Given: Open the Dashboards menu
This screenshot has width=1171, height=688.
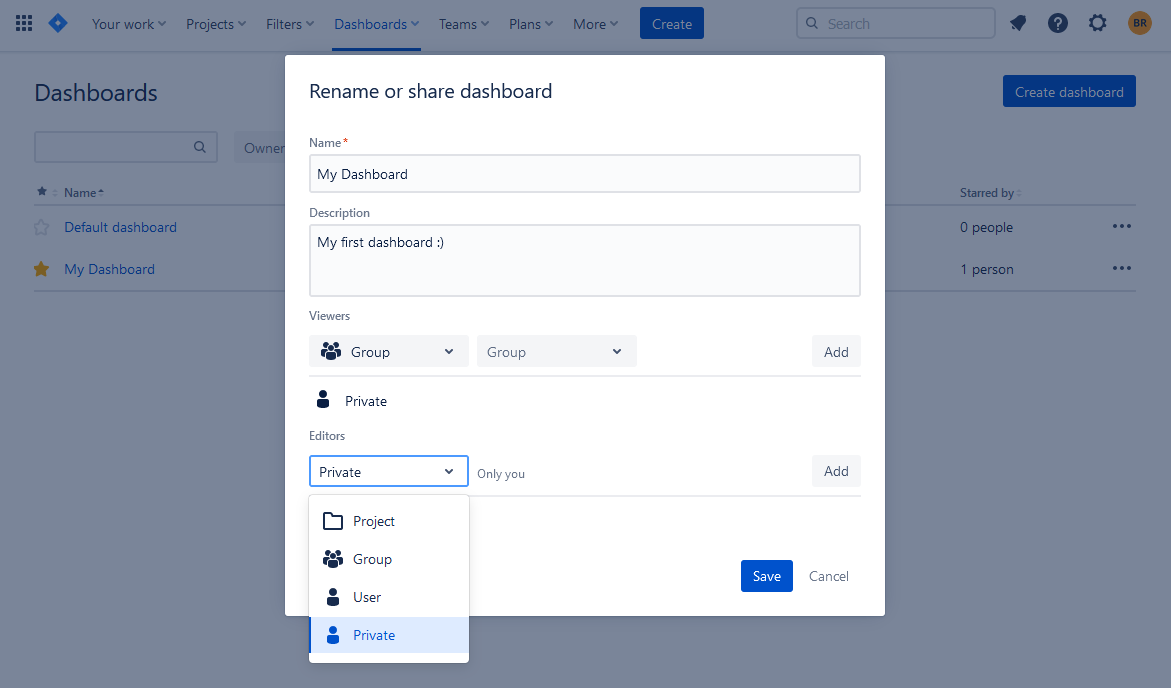Looking at the screenshot, I should (376, 24).
